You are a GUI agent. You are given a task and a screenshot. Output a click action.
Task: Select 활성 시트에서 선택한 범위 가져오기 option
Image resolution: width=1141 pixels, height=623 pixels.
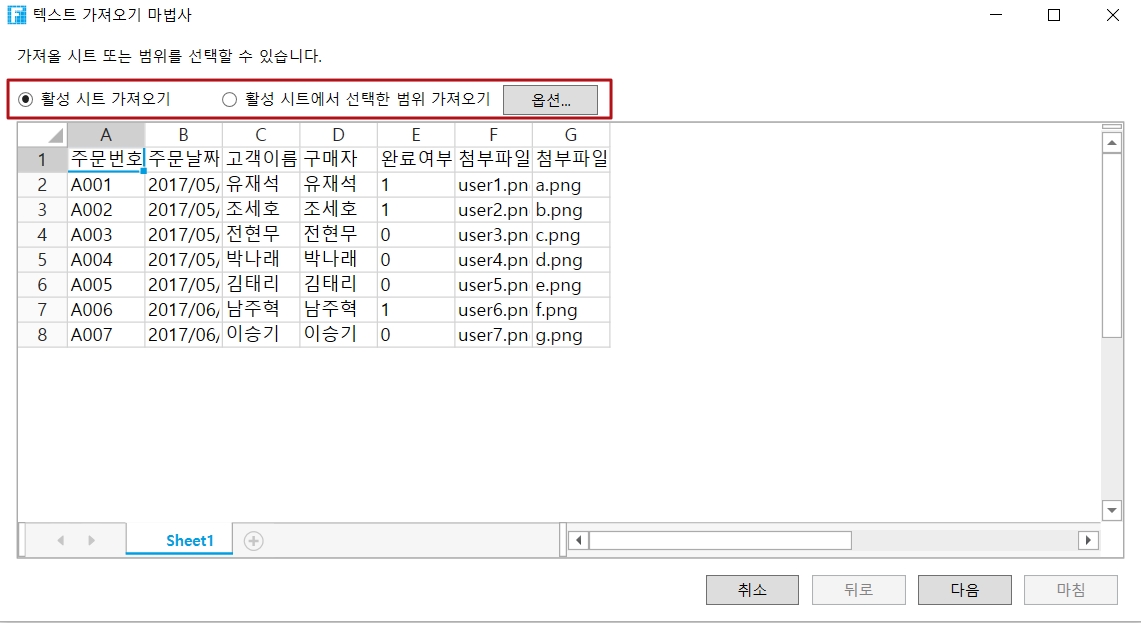pyautogui.click(x=230, y=99)
